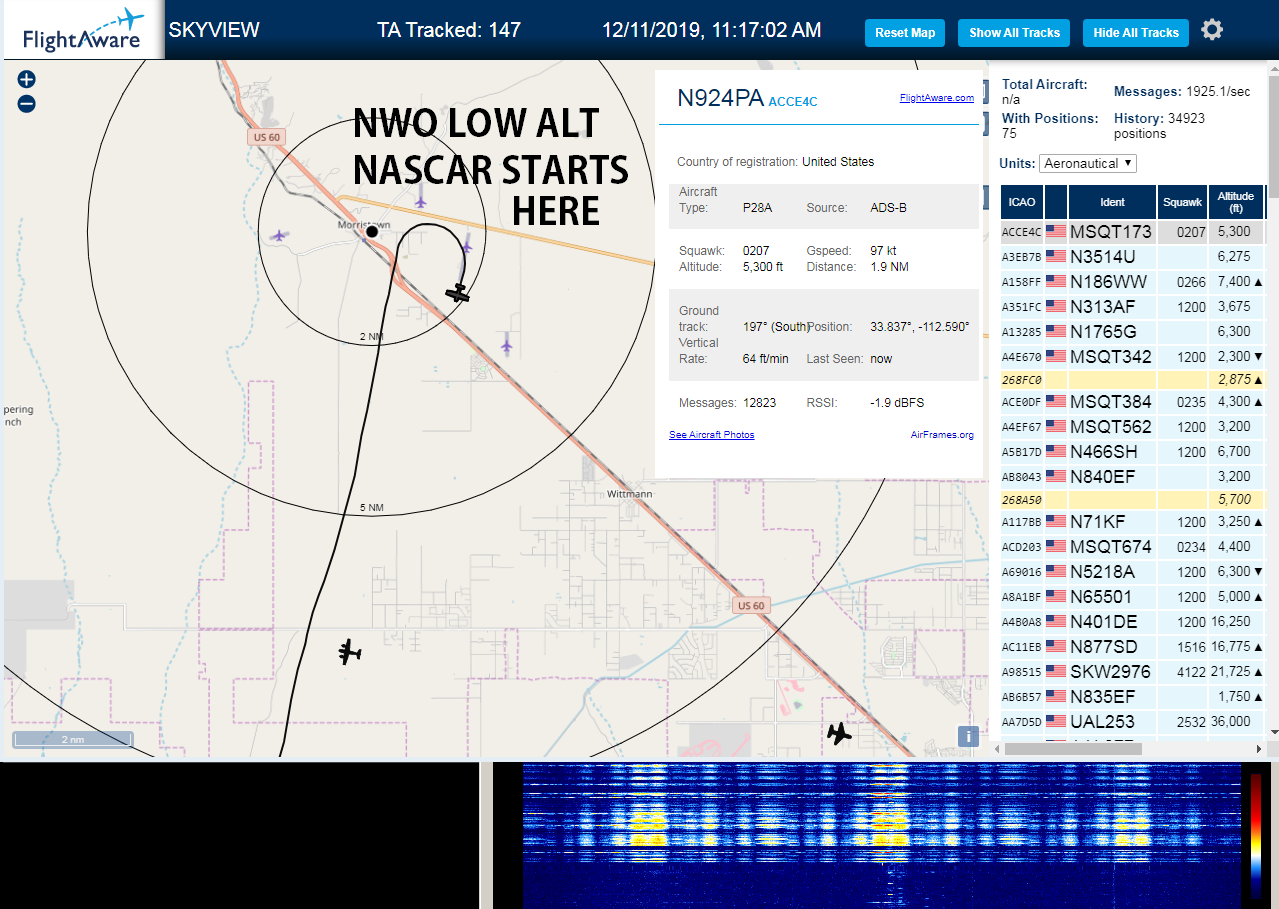Click the 5 NM range ring label

tap(372, 508)
